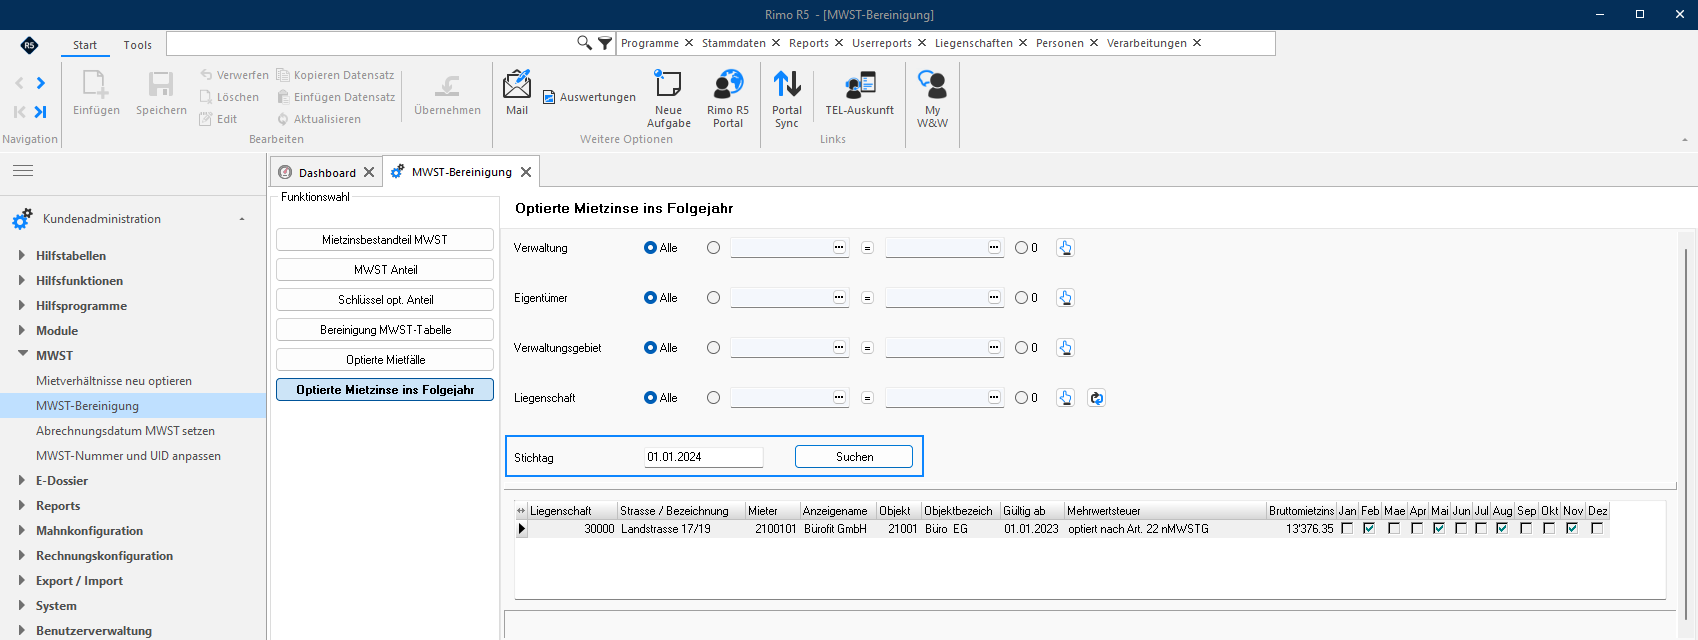The width and height of the screenshot is (1698, 640).
Task: Open the R5 application menu logo
Action: [x=29, y=45]
